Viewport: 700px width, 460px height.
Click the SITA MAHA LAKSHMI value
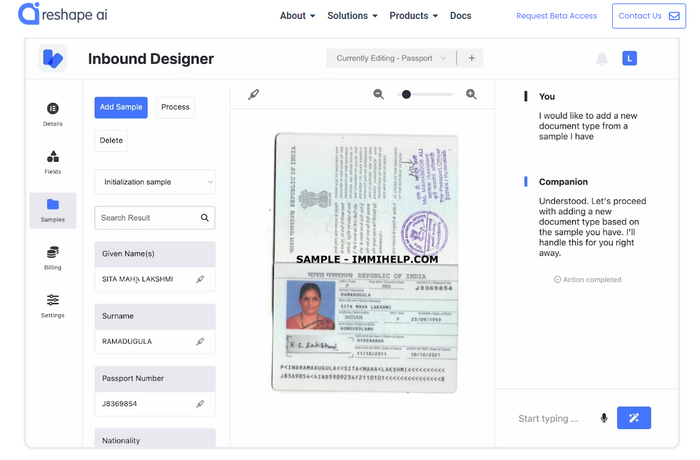(138, 279)
